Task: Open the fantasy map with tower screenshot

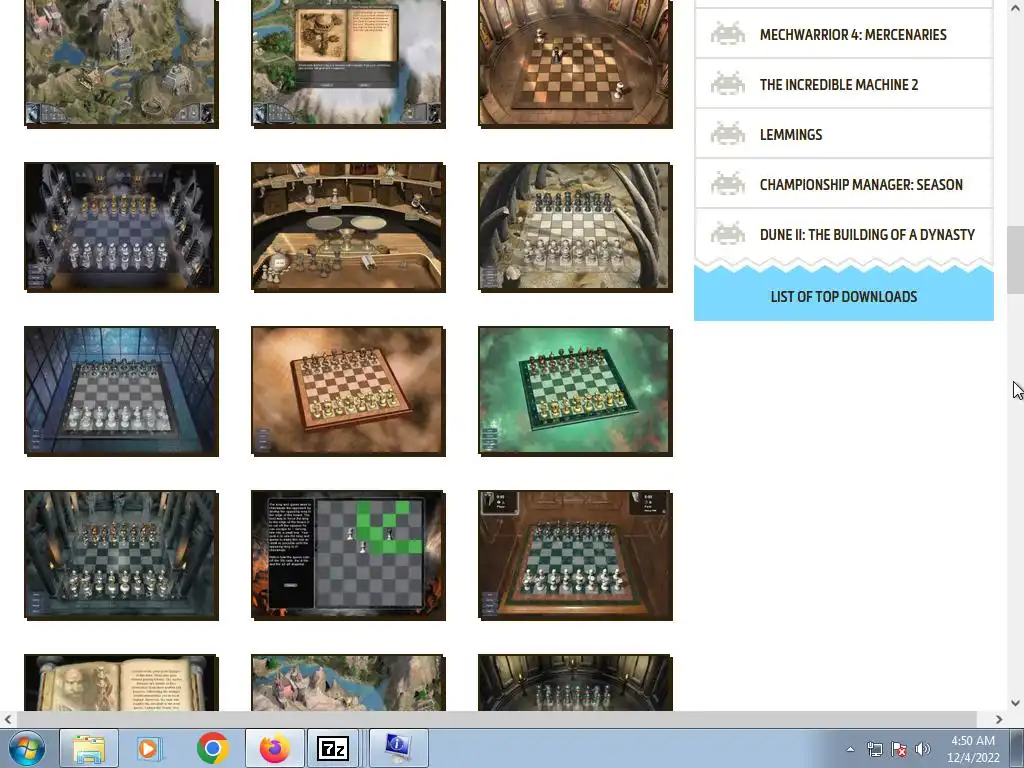Action: (121, 62)
